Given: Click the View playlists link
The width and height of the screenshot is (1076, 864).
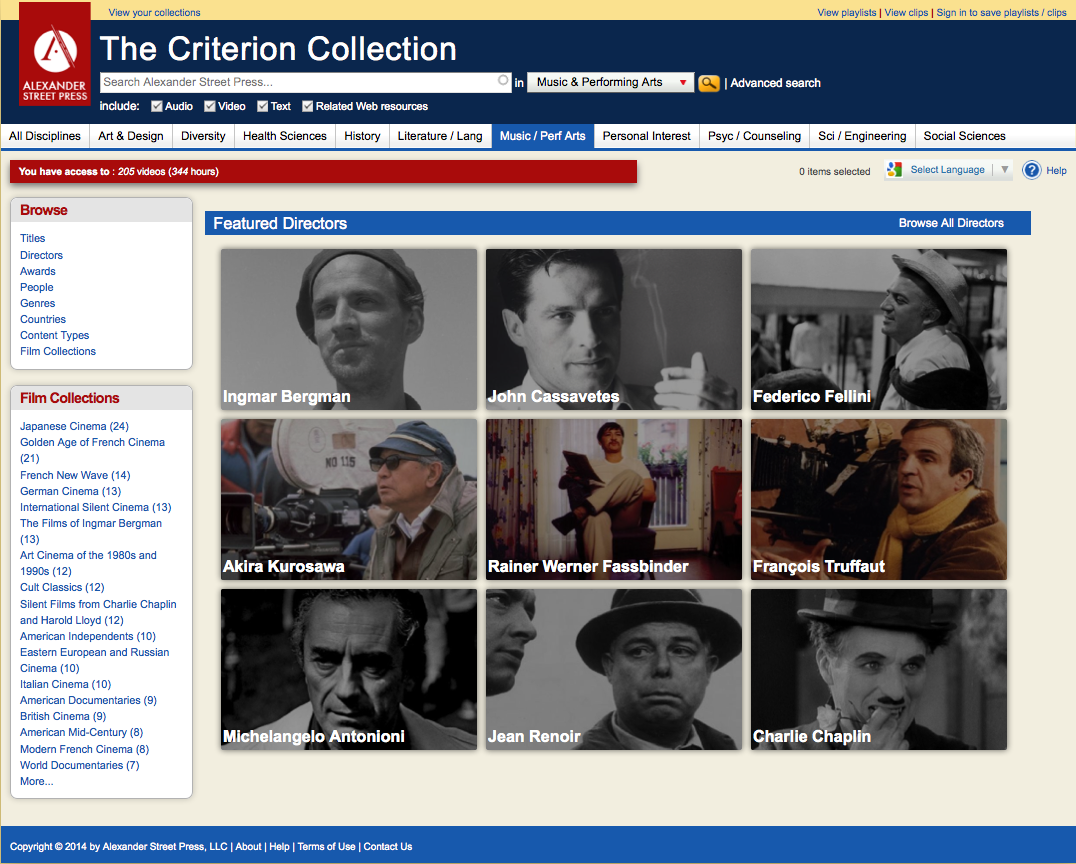Looking at the screenshot, I should tap(847, 12).
